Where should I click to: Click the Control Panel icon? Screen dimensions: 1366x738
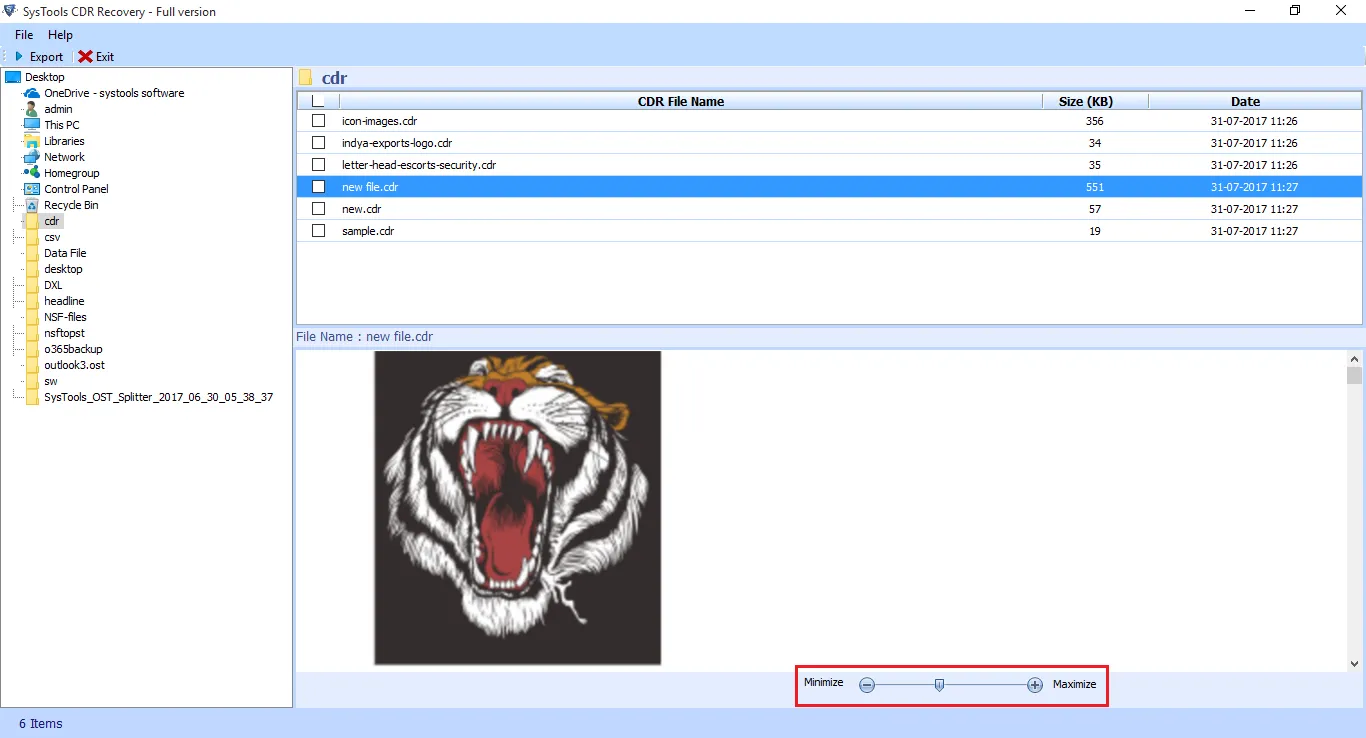pyautogui.click(x=32, y=189)
